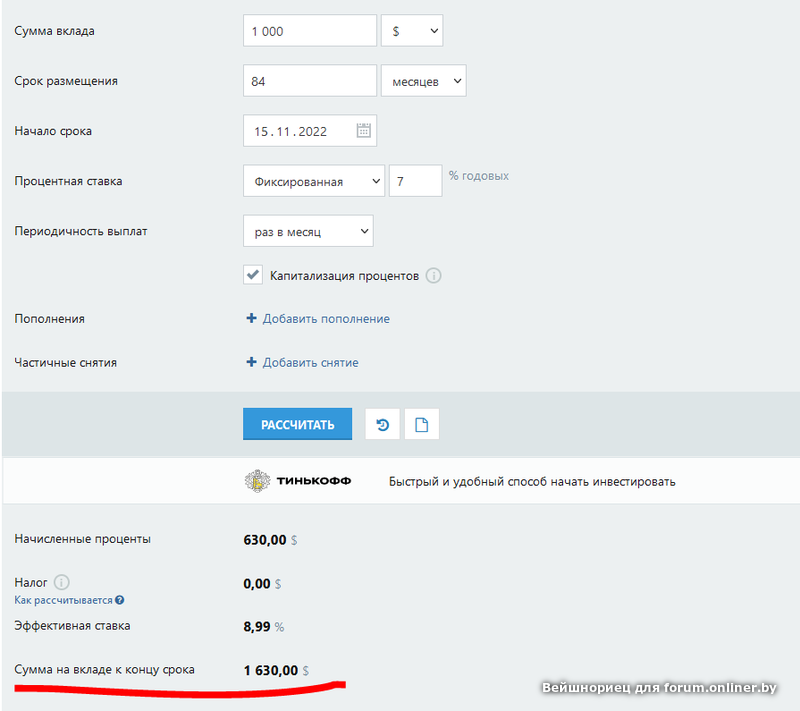Open the Фиксированная rate type dropdown
The height and width of the screenshot is (711, 800).
[314, 181]
